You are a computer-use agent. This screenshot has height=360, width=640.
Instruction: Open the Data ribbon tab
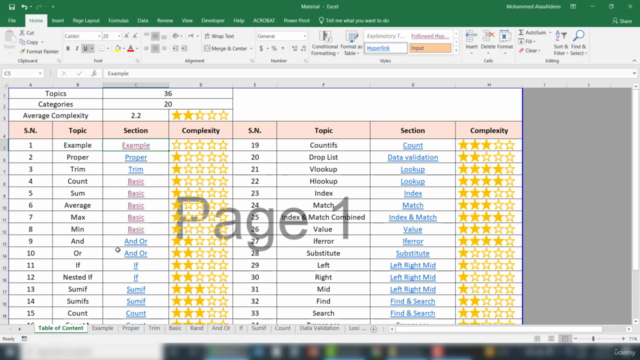pyautogui.click(x=143, y=20)
